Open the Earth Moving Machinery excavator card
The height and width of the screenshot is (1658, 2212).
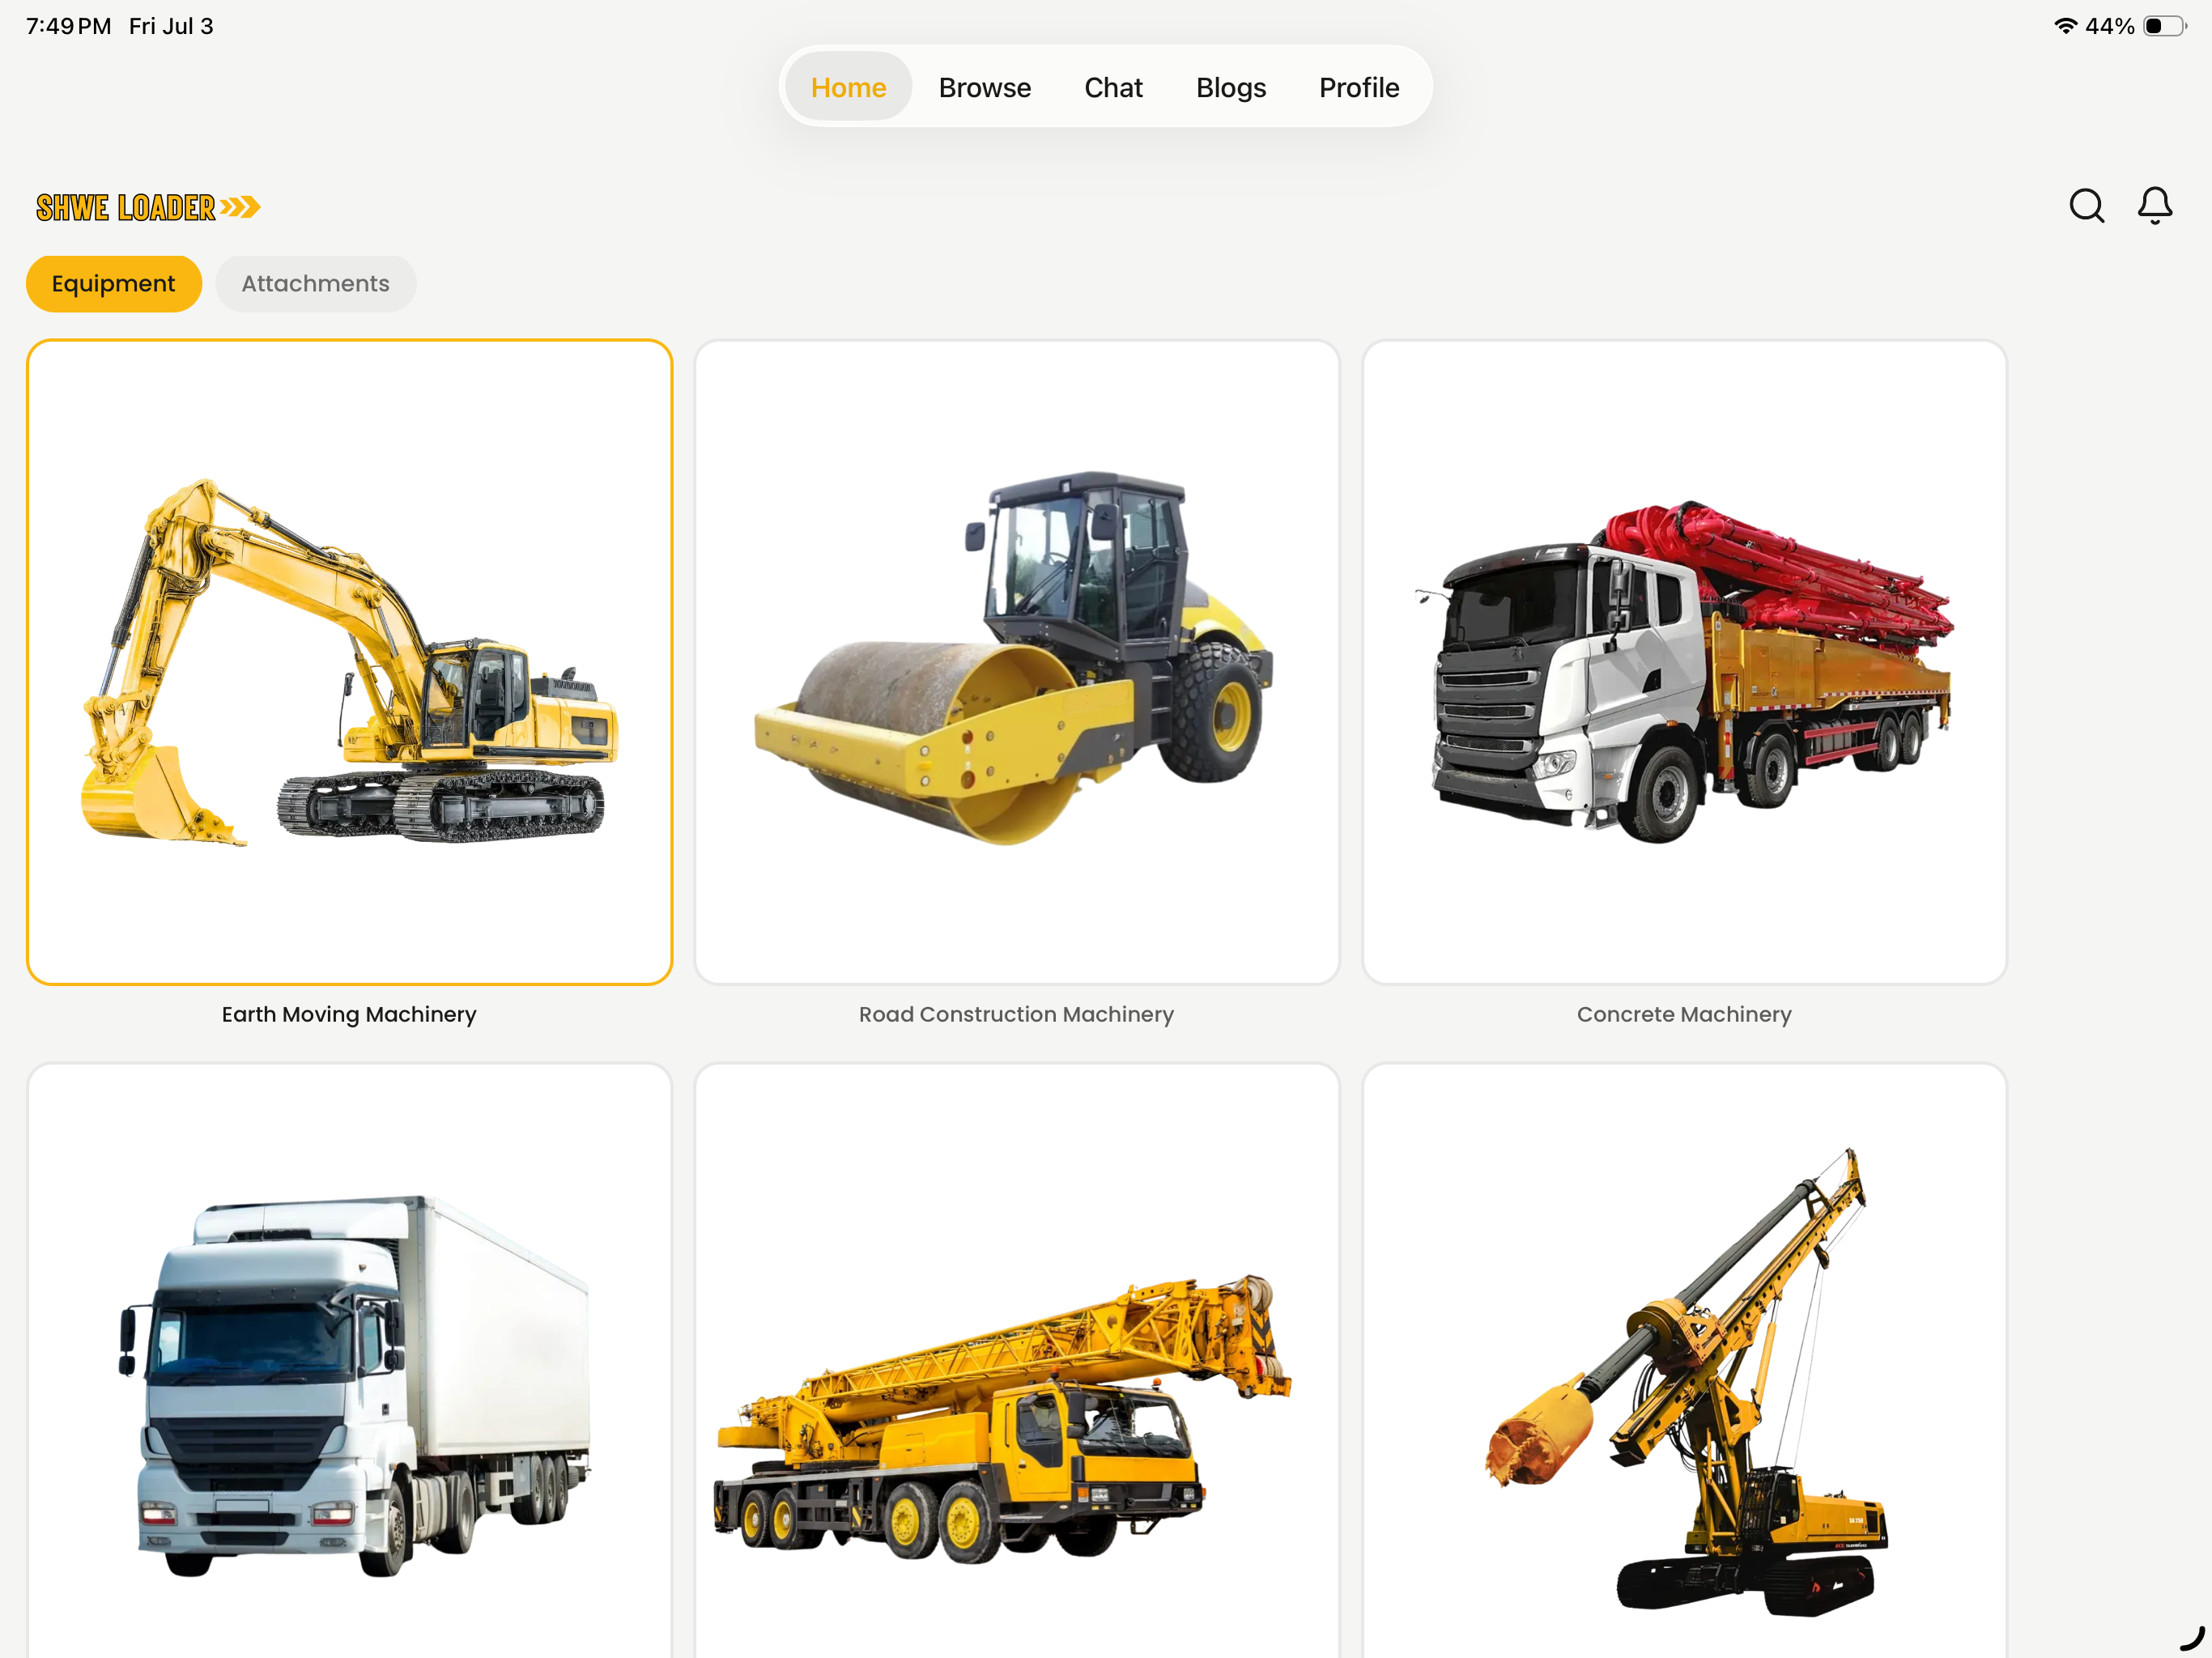(x=349, y=662)
